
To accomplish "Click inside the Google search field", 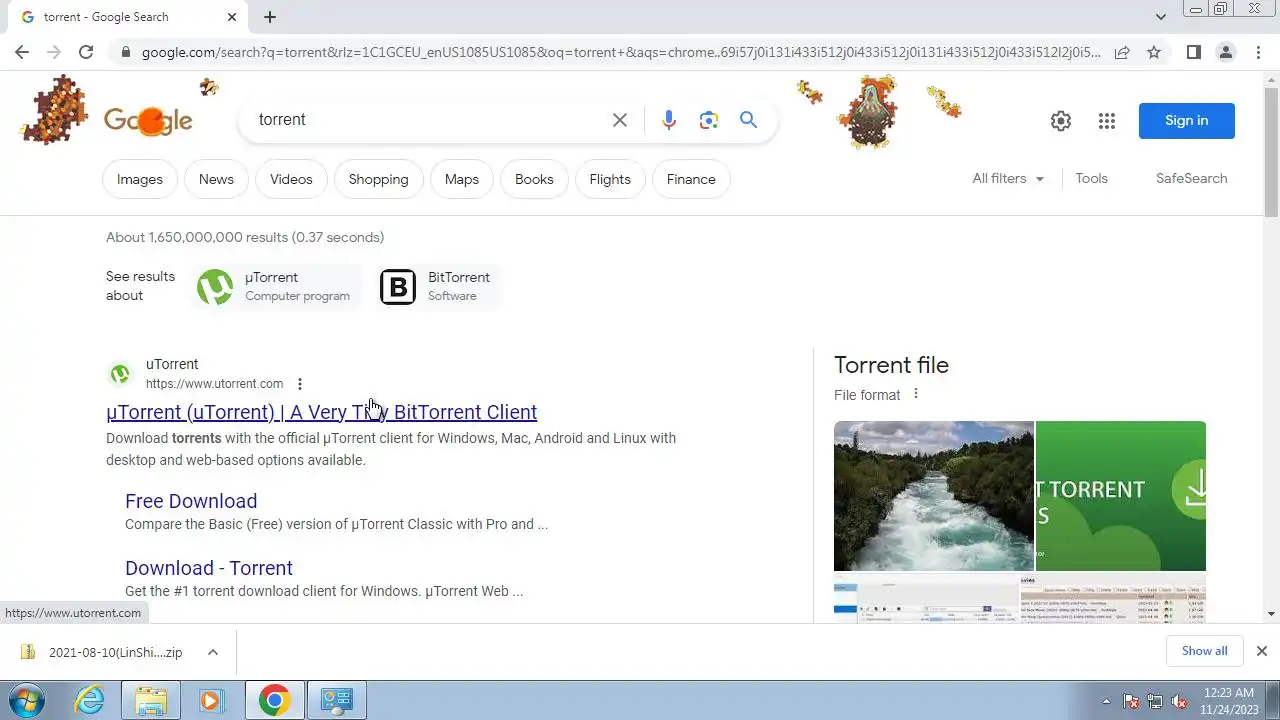I will pyautogui.click(x=430, y=120).
